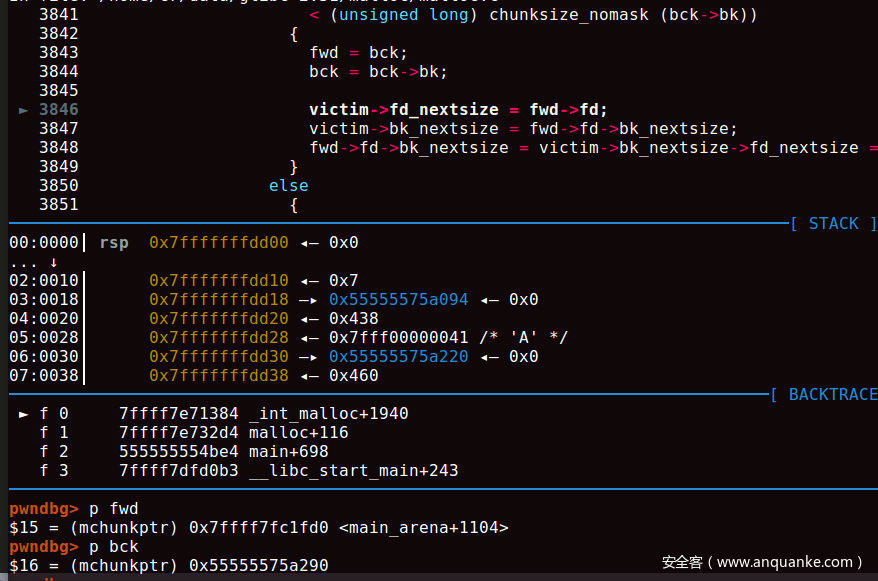
Task: Click the else keyword on line 3850
Action: click(288, 186)
